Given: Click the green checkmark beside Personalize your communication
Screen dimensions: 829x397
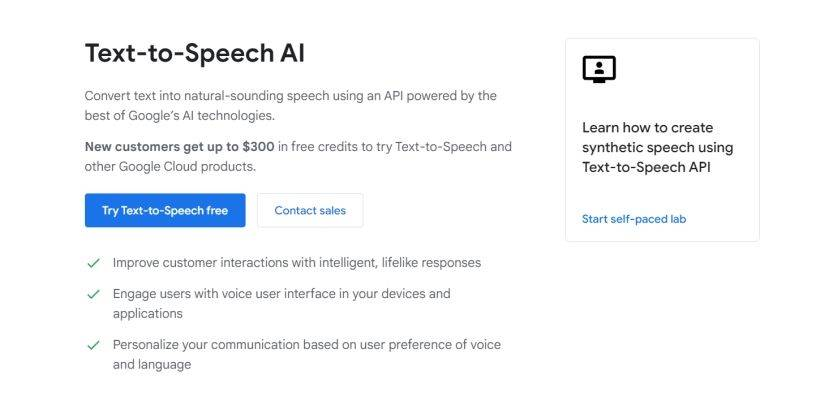Looking at the screenshot, I should tap(94, 345).
